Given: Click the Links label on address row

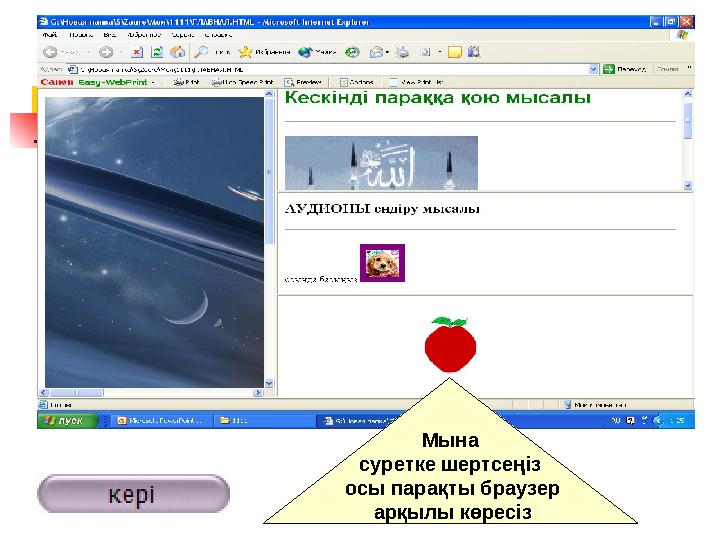Looking at the screenshot, I should pyautogui.click(x=667, y=69).
